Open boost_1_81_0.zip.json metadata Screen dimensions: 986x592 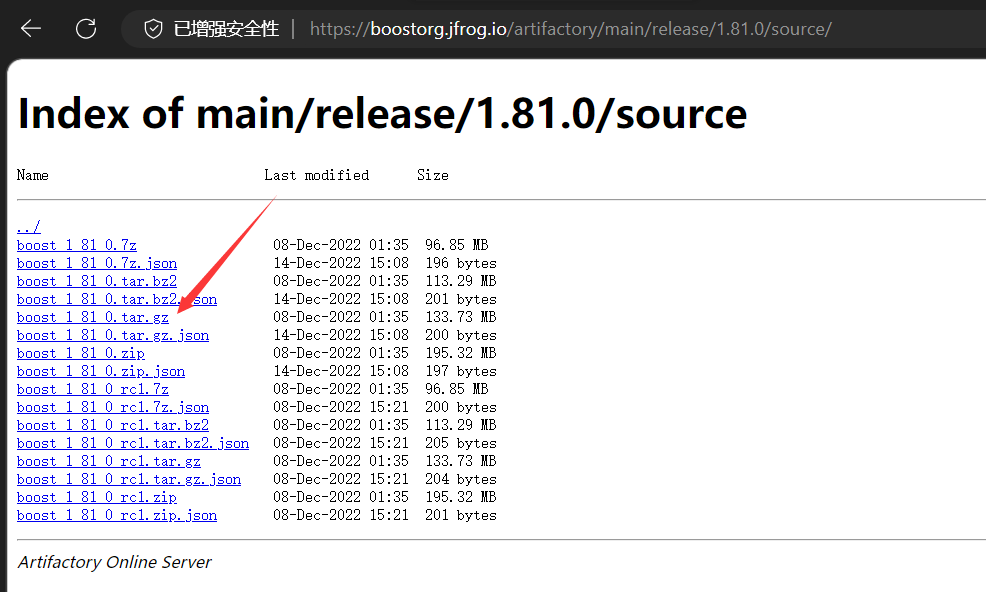100,370
